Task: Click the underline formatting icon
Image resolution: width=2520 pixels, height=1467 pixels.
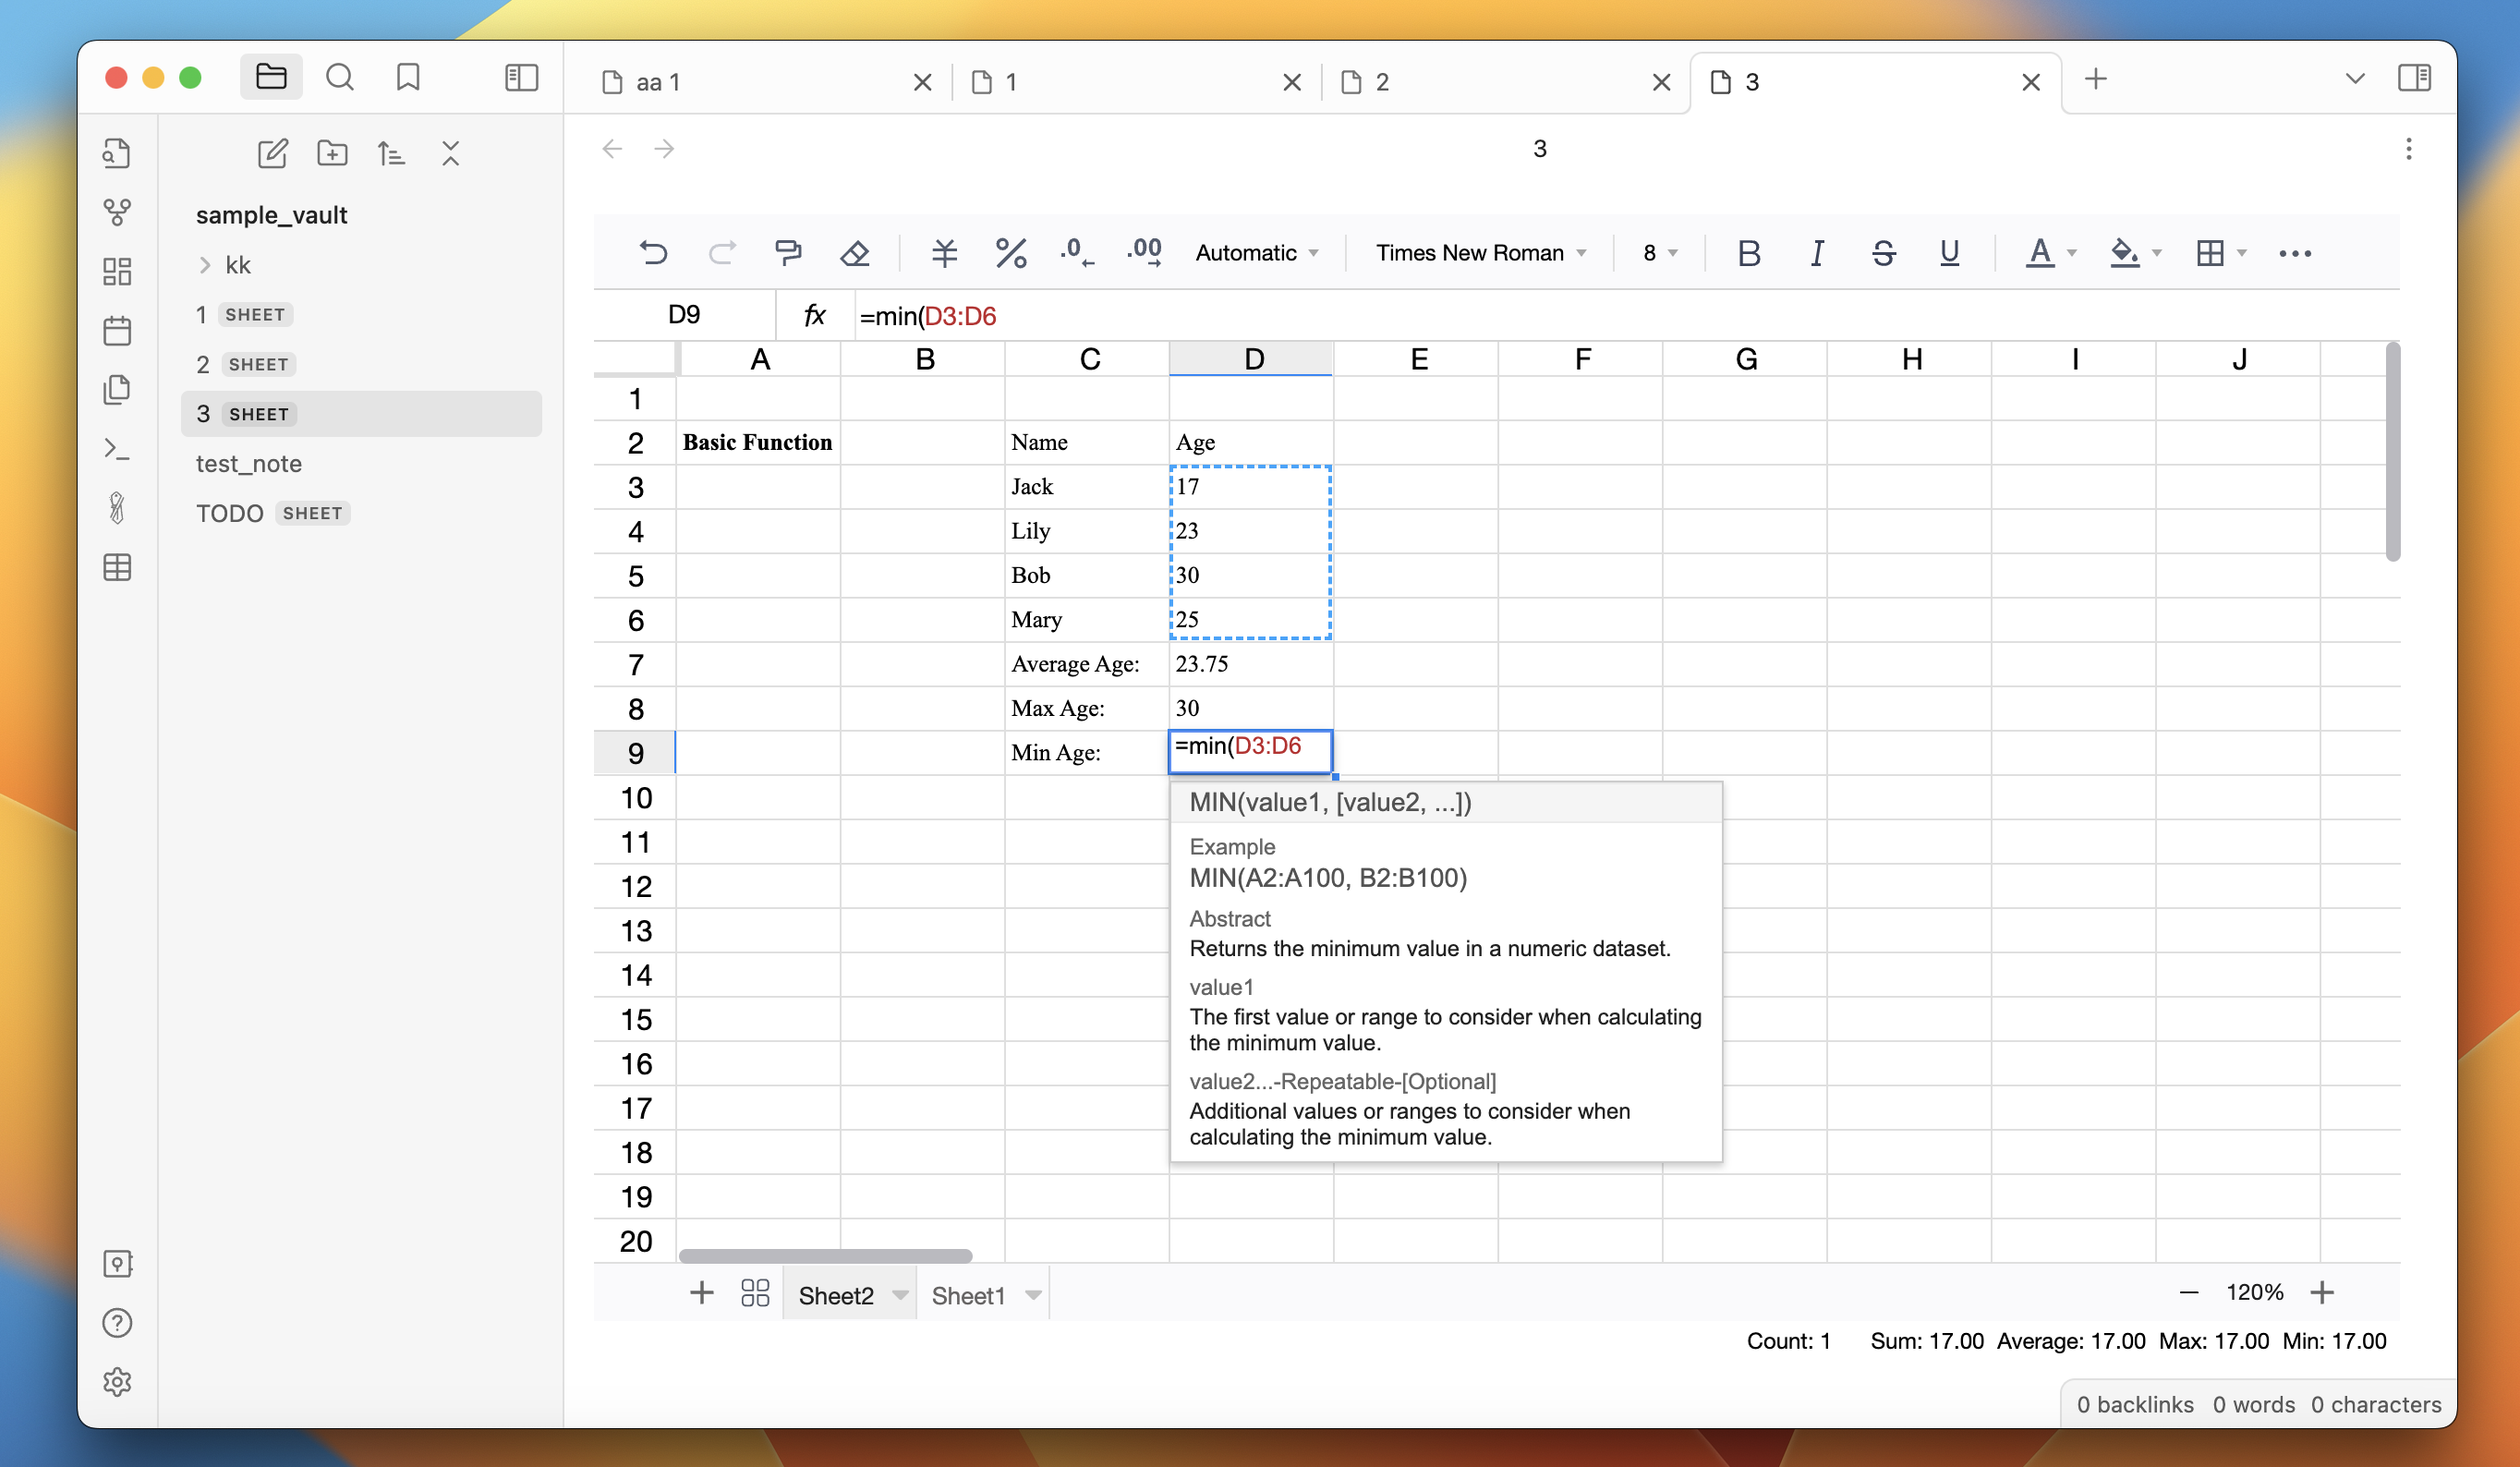Action: click(1949, 253)
